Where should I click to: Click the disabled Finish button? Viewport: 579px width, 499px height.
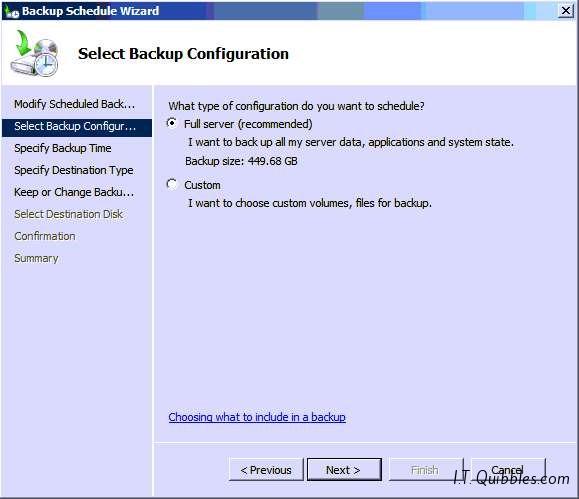tap(426, 470)
